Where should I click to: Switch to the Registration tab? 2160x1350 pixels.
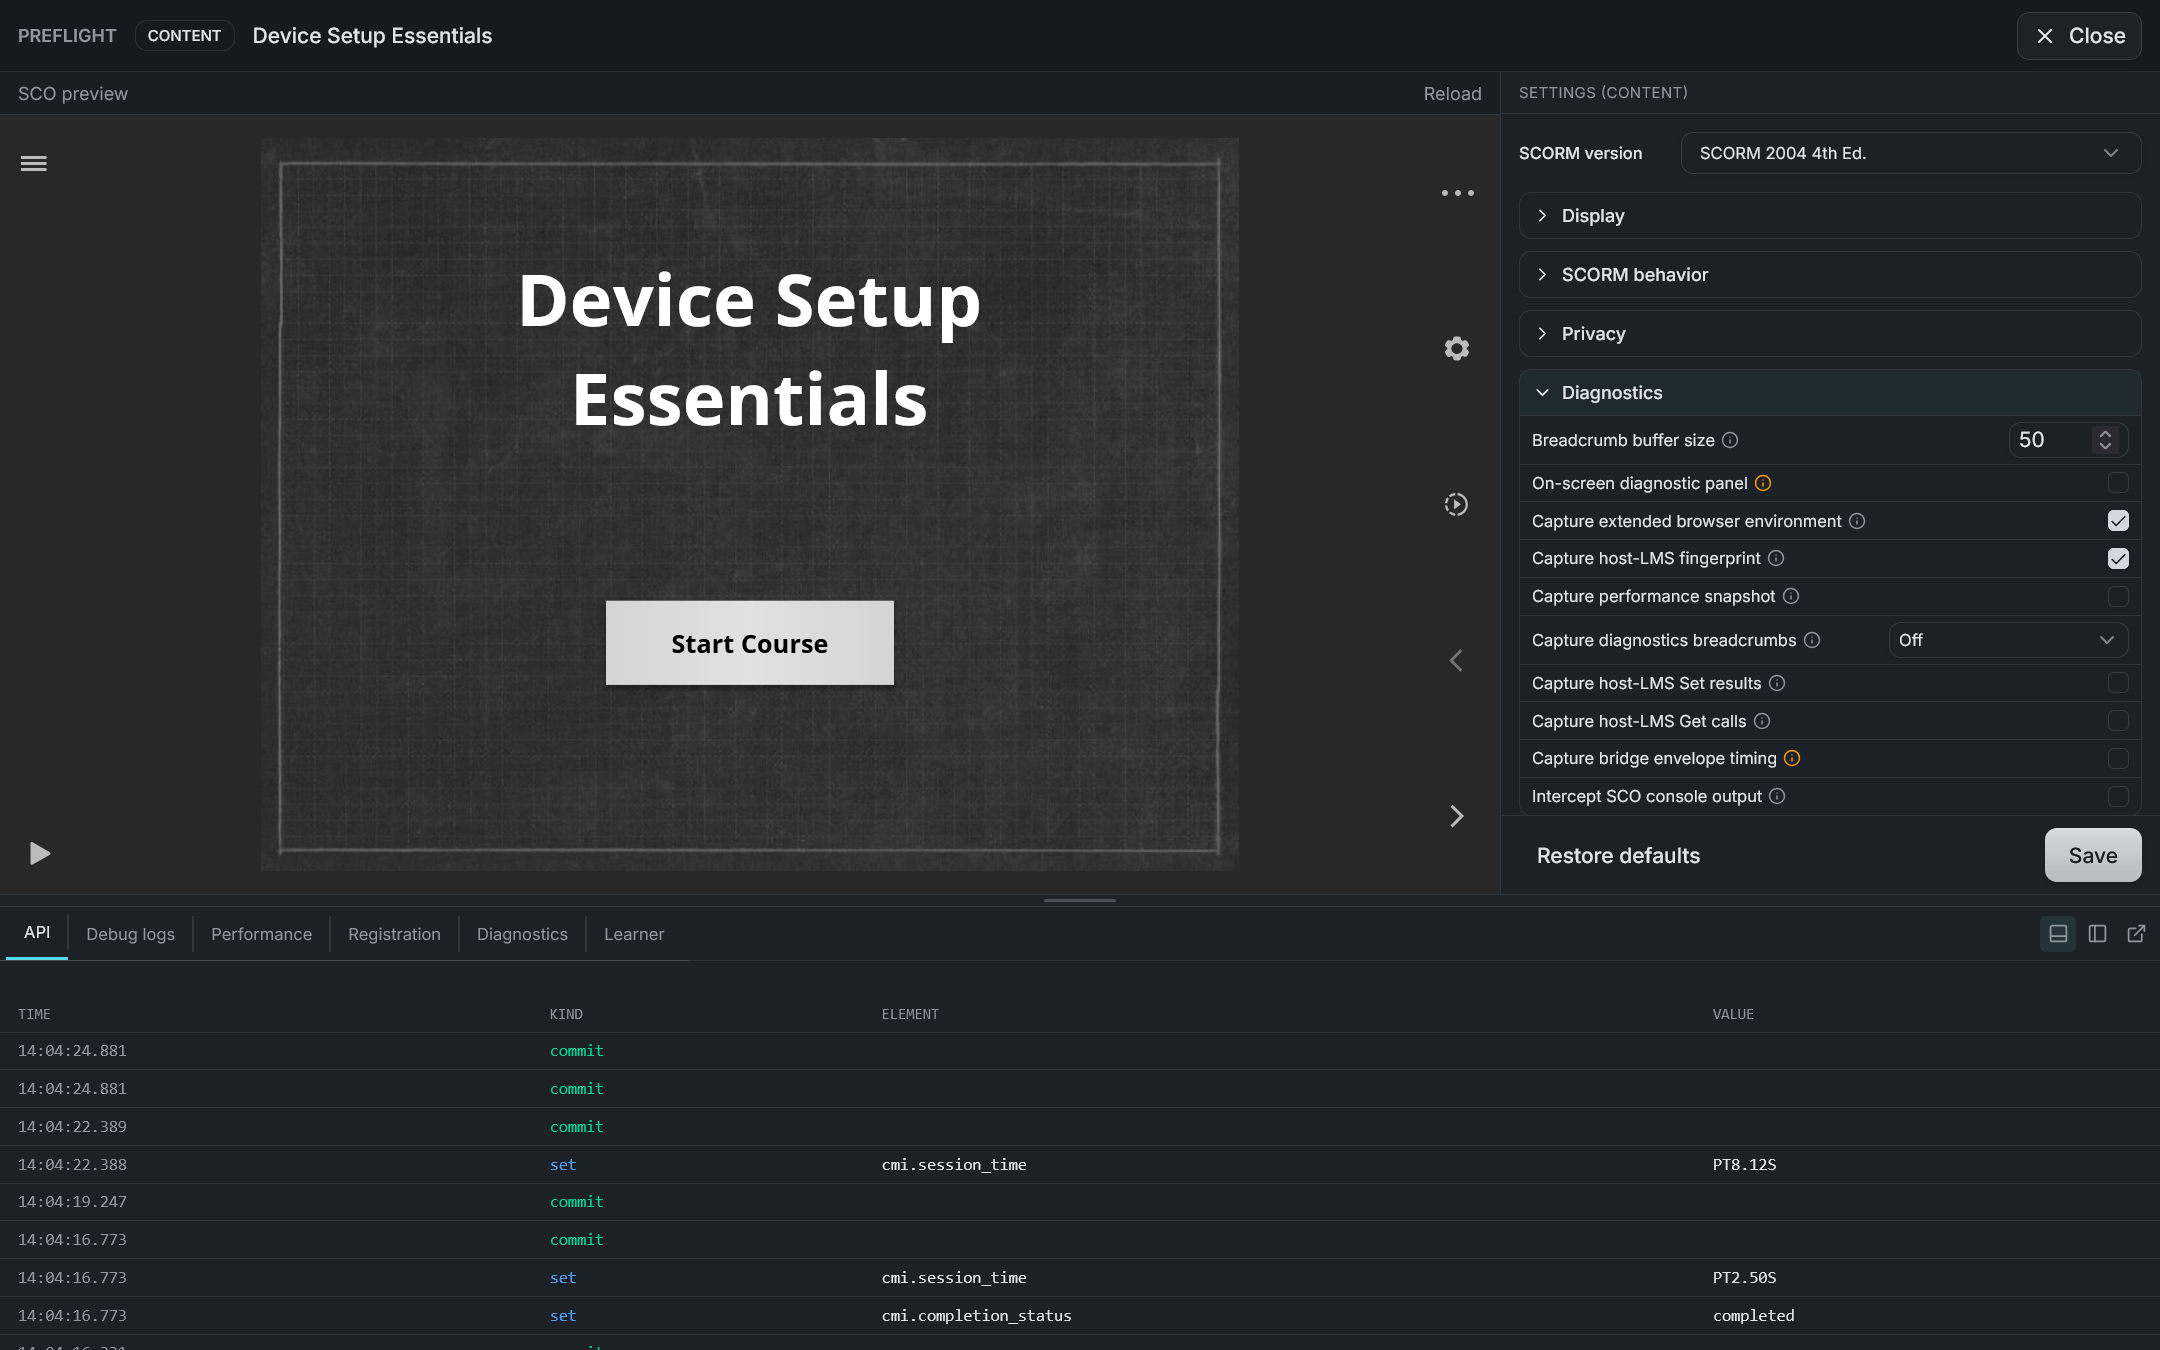pos(394,934)
